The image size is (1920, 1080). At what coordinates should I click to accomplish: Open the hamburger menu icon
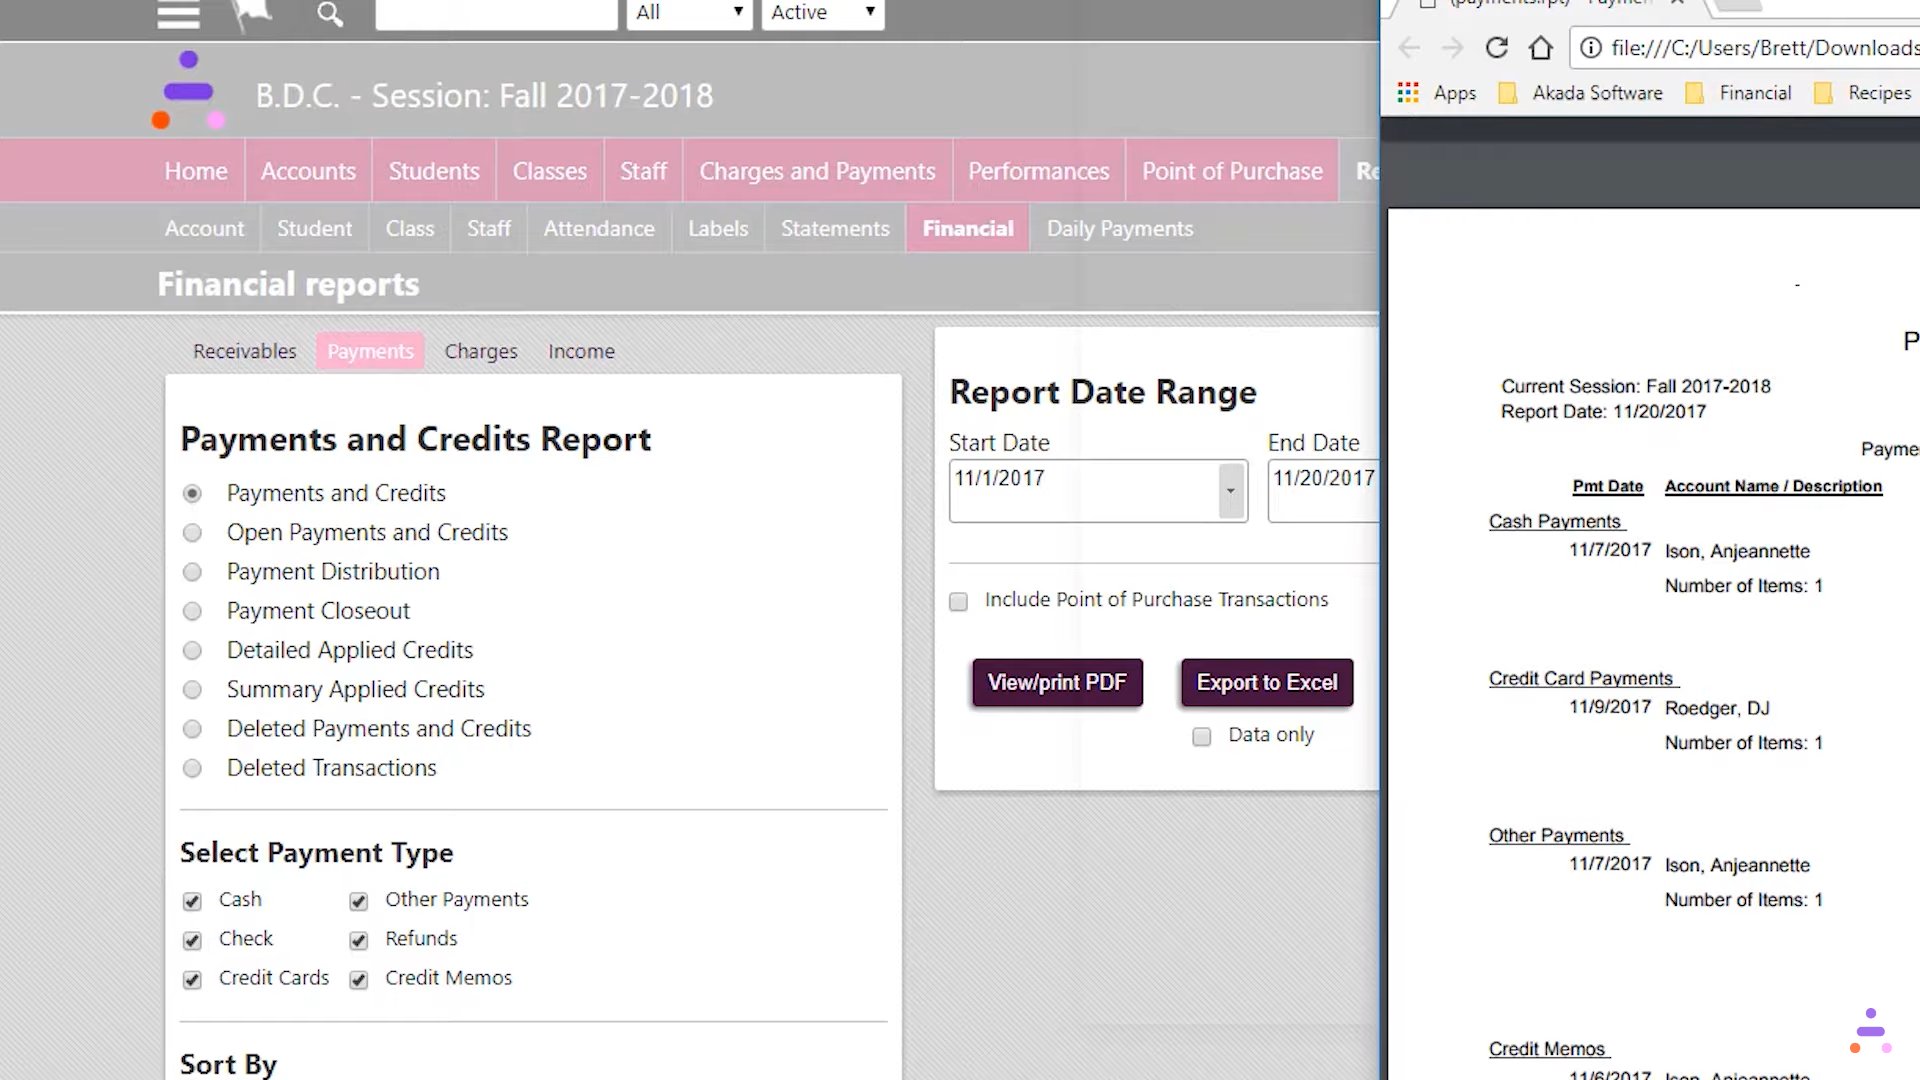coord(179,14)
